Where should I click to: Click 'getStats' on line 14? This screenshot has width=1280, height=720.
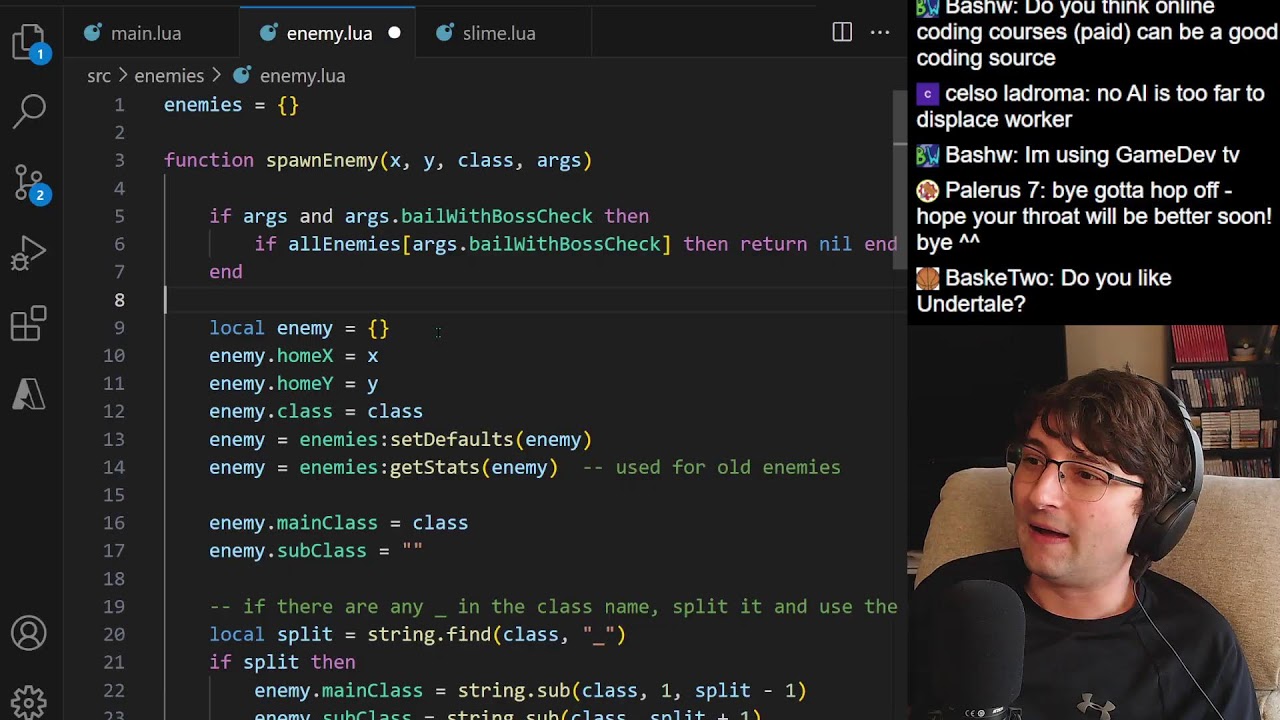tap(434, 467)
